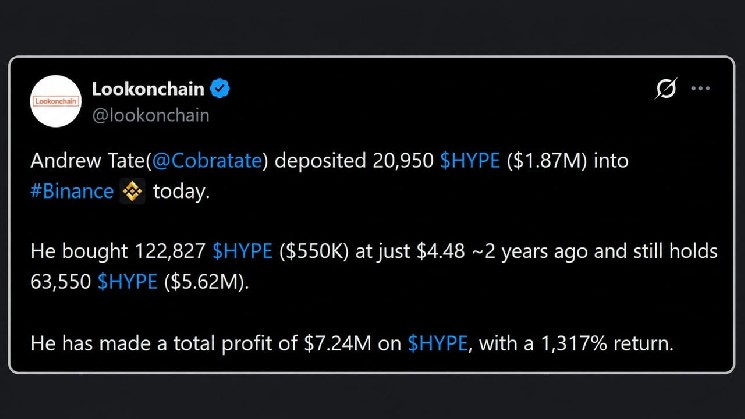The width and height of the screenshot is (745, 419).
Task: Click the Binance logo emoji
Action: [132, 191]
